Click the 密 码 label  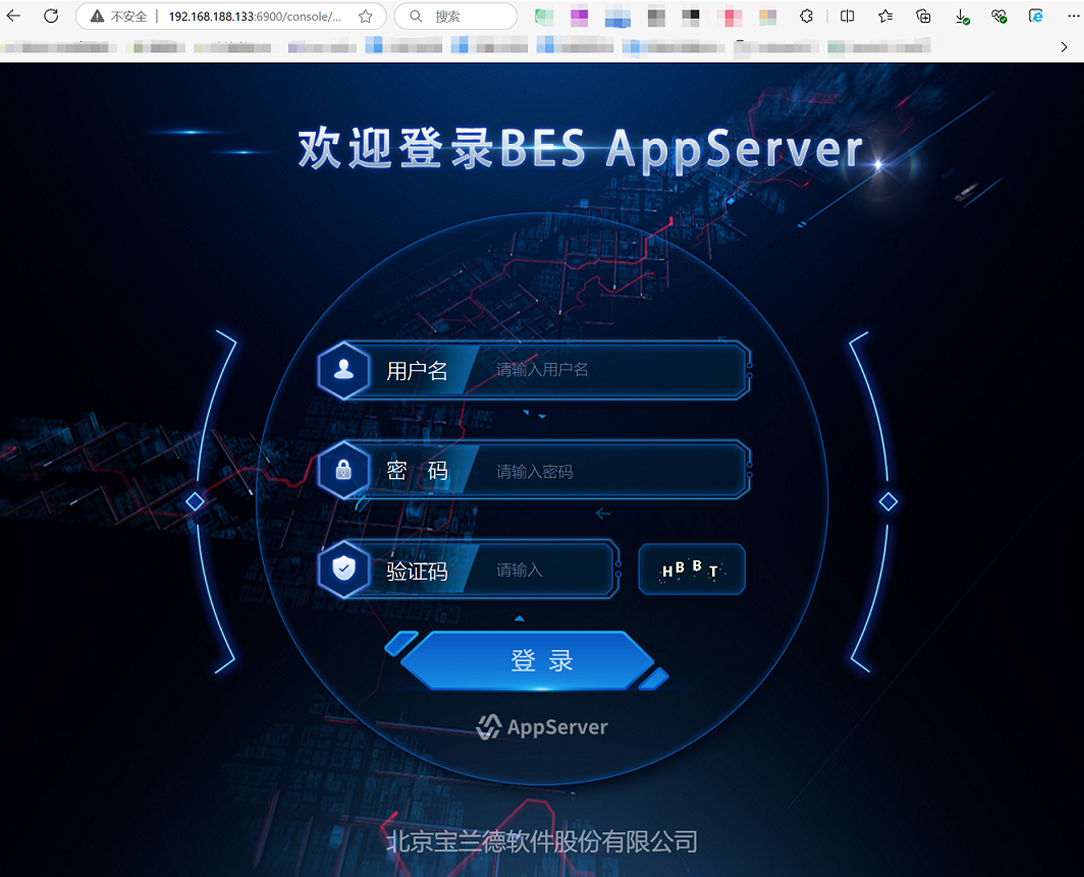coord(417,471)
